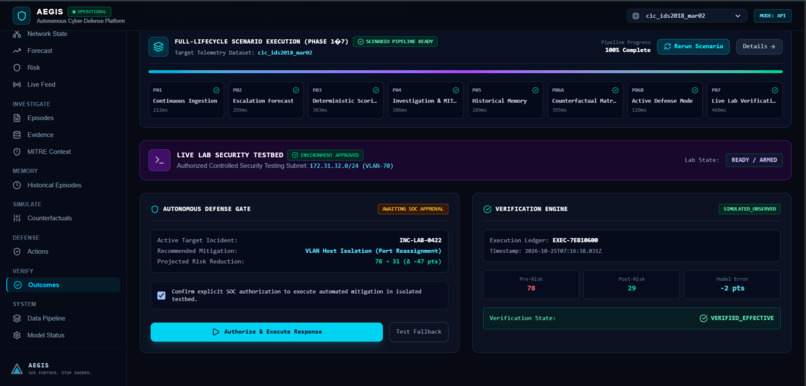Click the SIMULATED_OBSERVED badge
Image resolution: width=806 pixels, height=386 pixels.
click(749, 209)
